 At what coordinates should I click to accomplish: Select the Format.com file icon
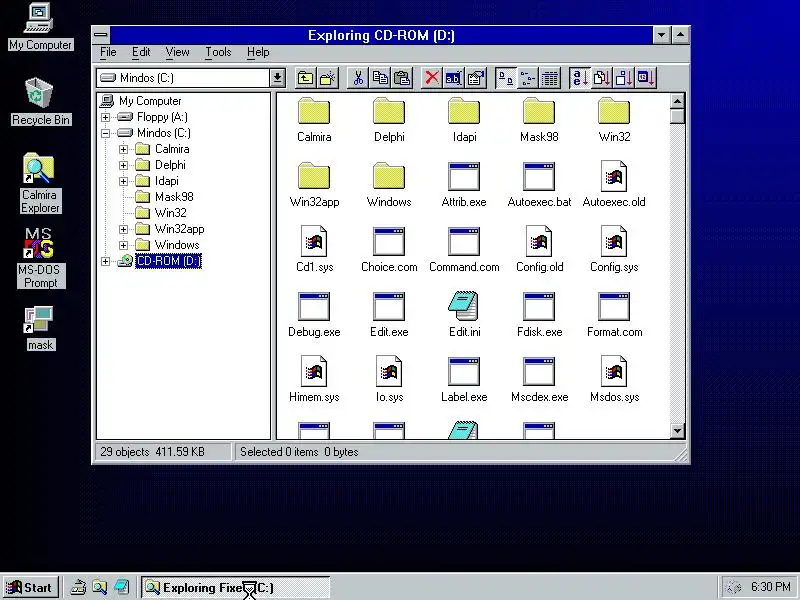click(614, 315)
